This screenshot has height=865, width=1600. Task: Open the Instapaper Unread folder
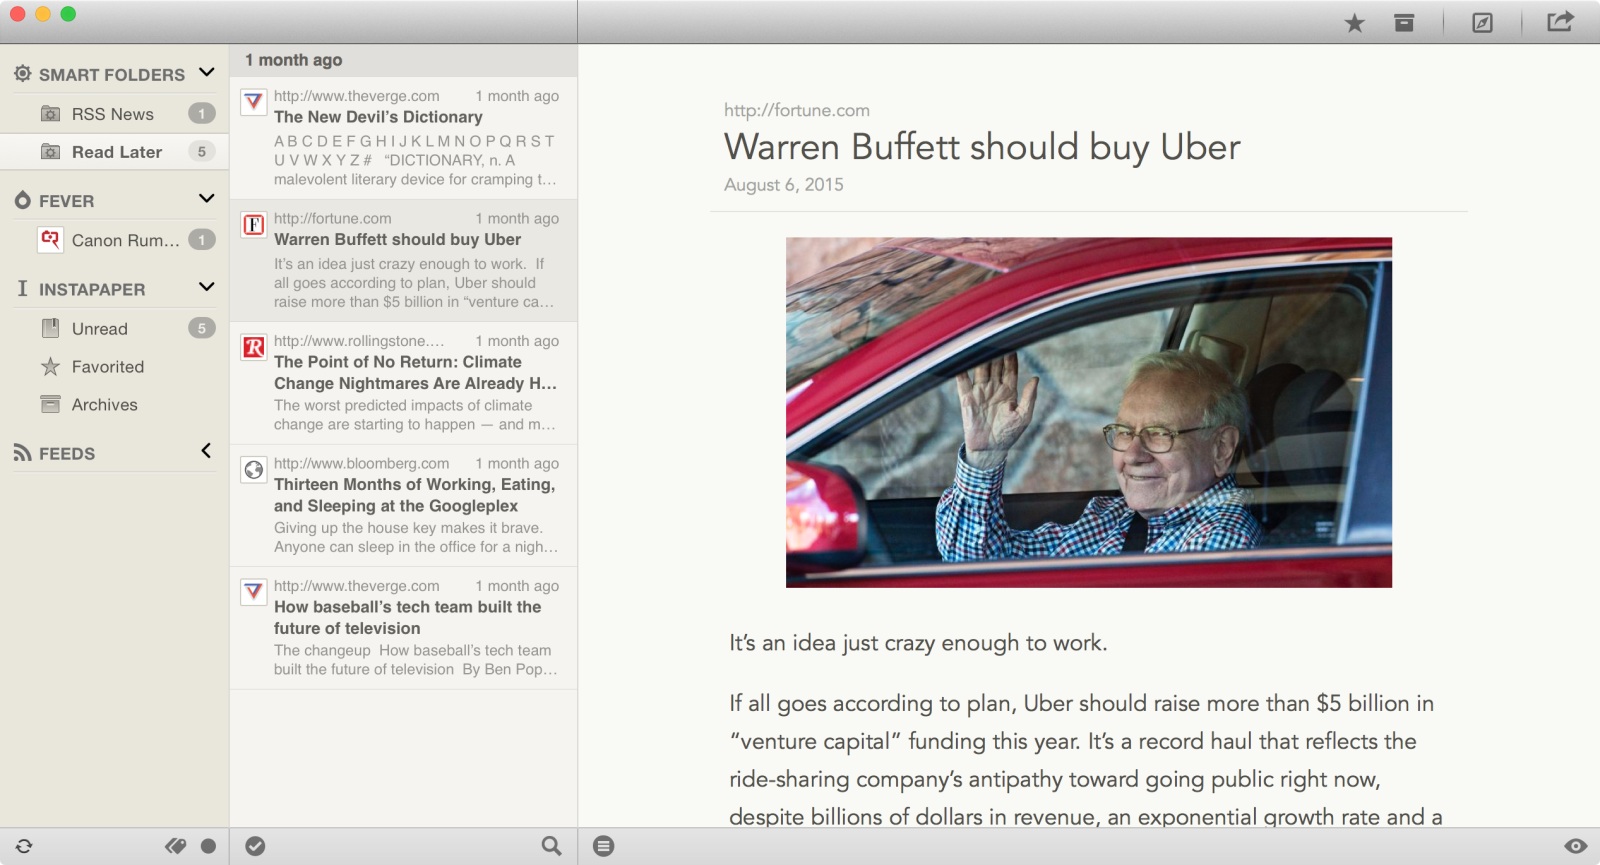point(115,329)
